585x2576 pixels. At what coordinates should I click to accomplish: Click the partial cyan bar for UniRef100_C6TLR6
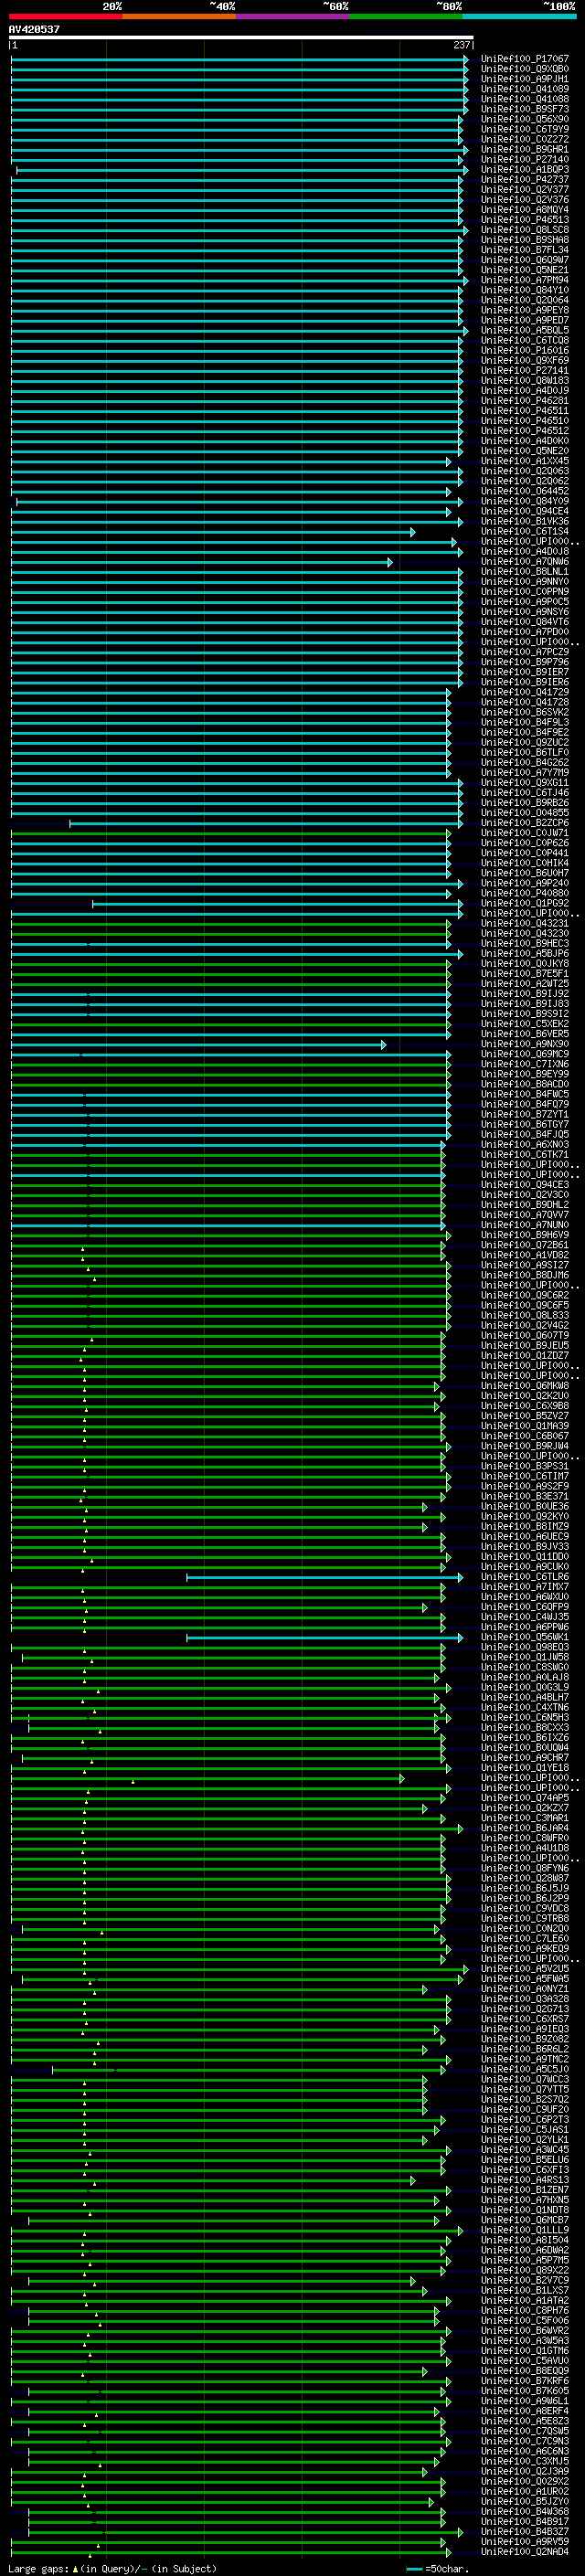pyautogui.click(x=324, y=1578)
